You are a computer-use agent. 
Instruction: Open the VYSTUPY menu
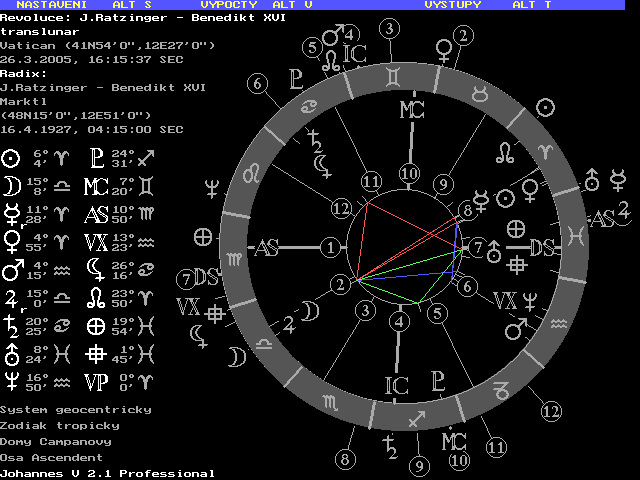453,5
